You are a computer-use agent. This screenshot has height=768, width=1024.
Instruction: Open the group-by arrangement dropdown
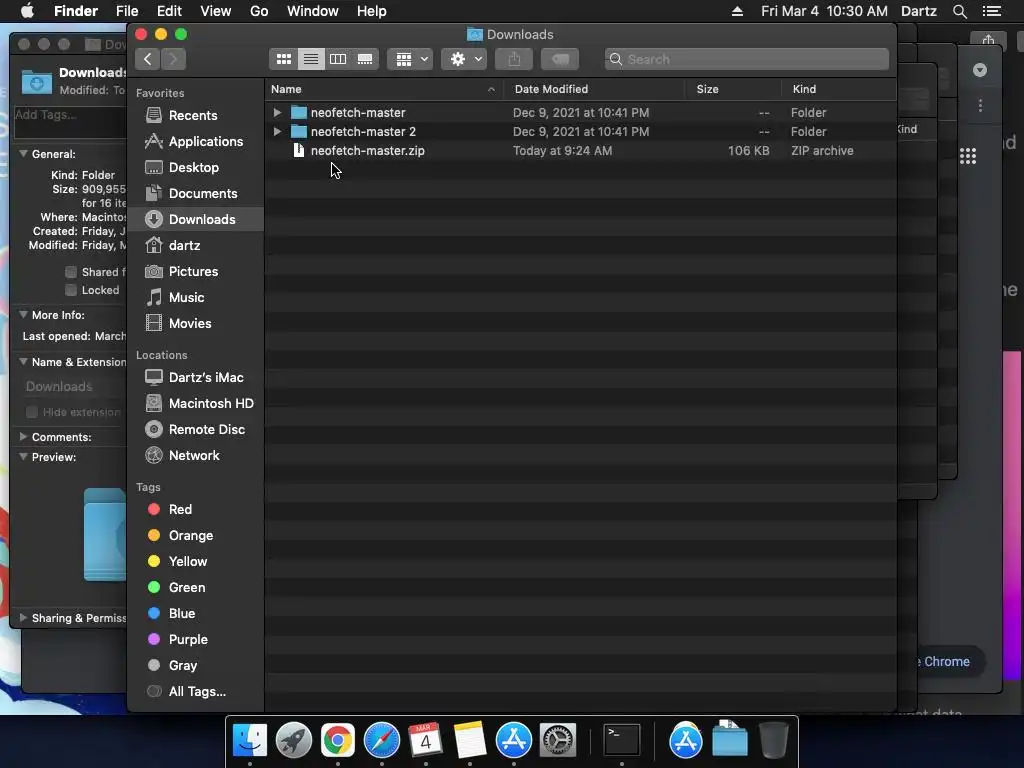click(410, 59)
